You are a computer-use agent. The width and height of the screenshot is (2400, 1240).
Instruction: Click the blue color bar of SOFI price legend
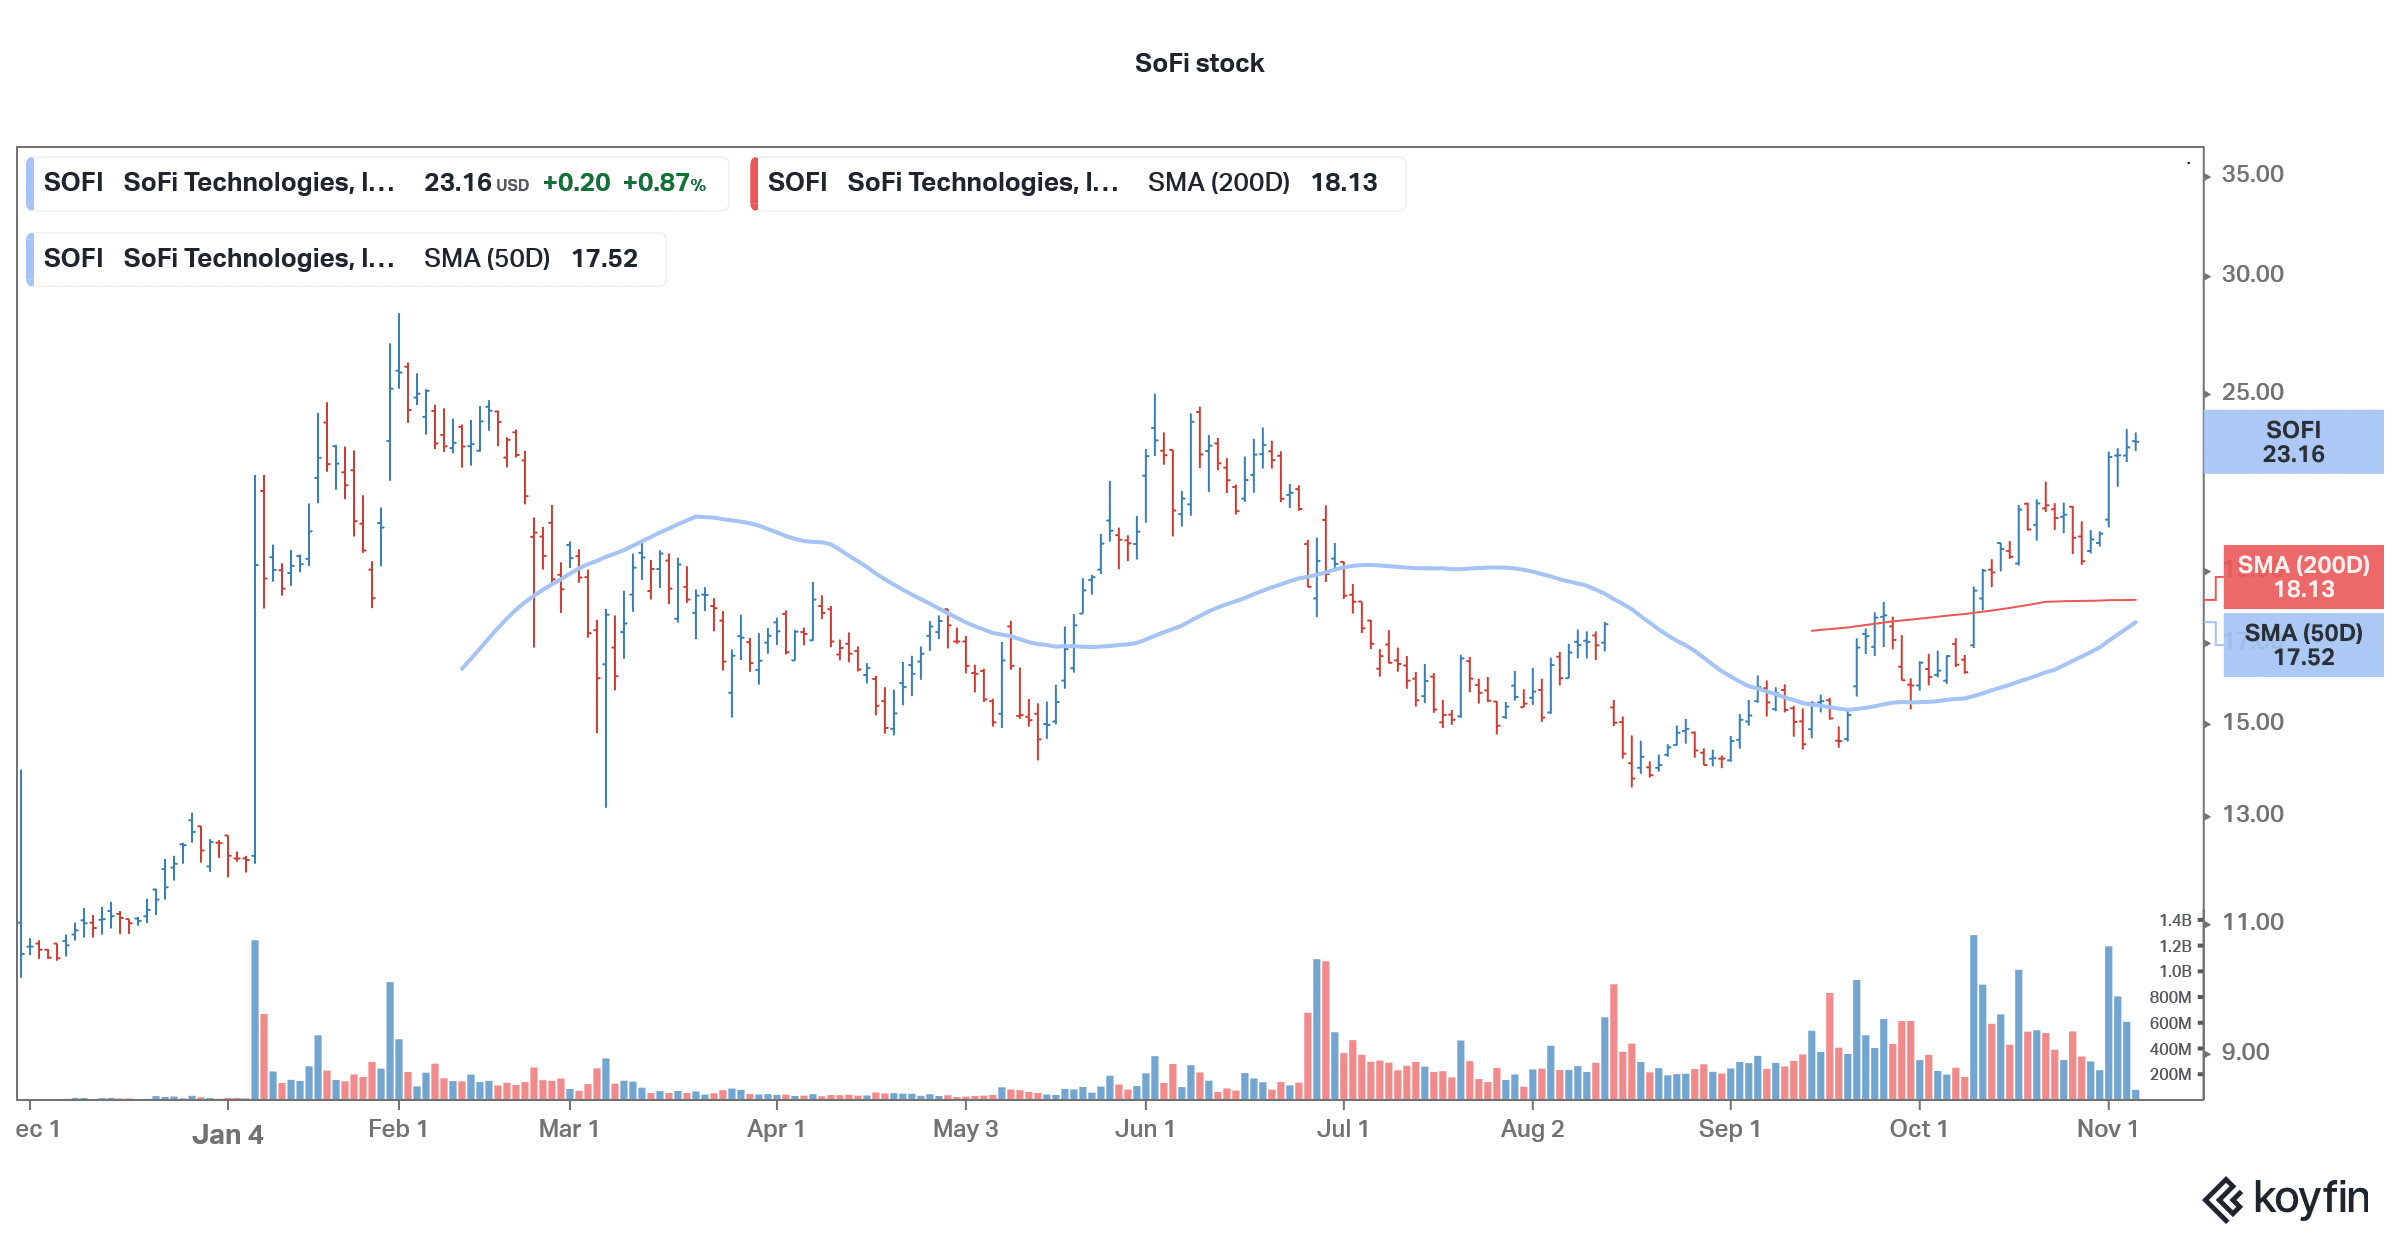[30, 183]
